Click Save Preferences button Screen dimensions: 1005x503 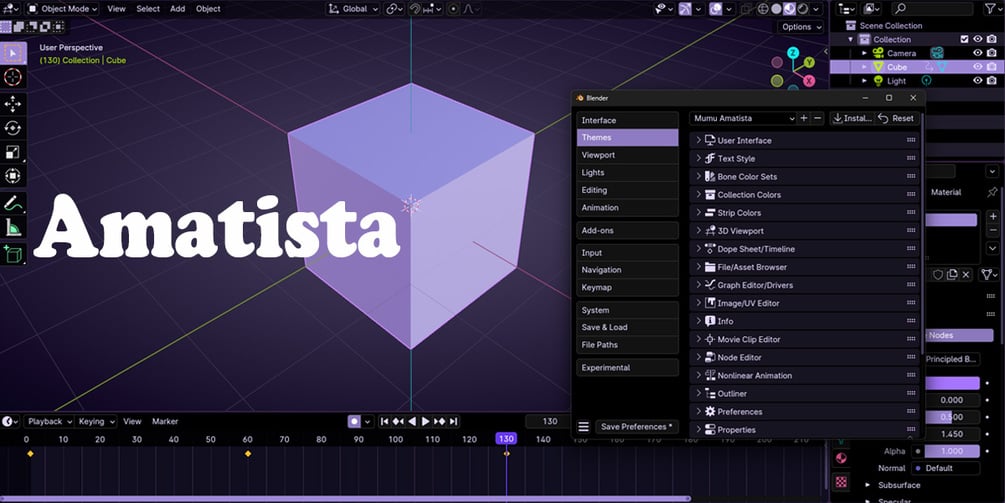pos(636,427)
